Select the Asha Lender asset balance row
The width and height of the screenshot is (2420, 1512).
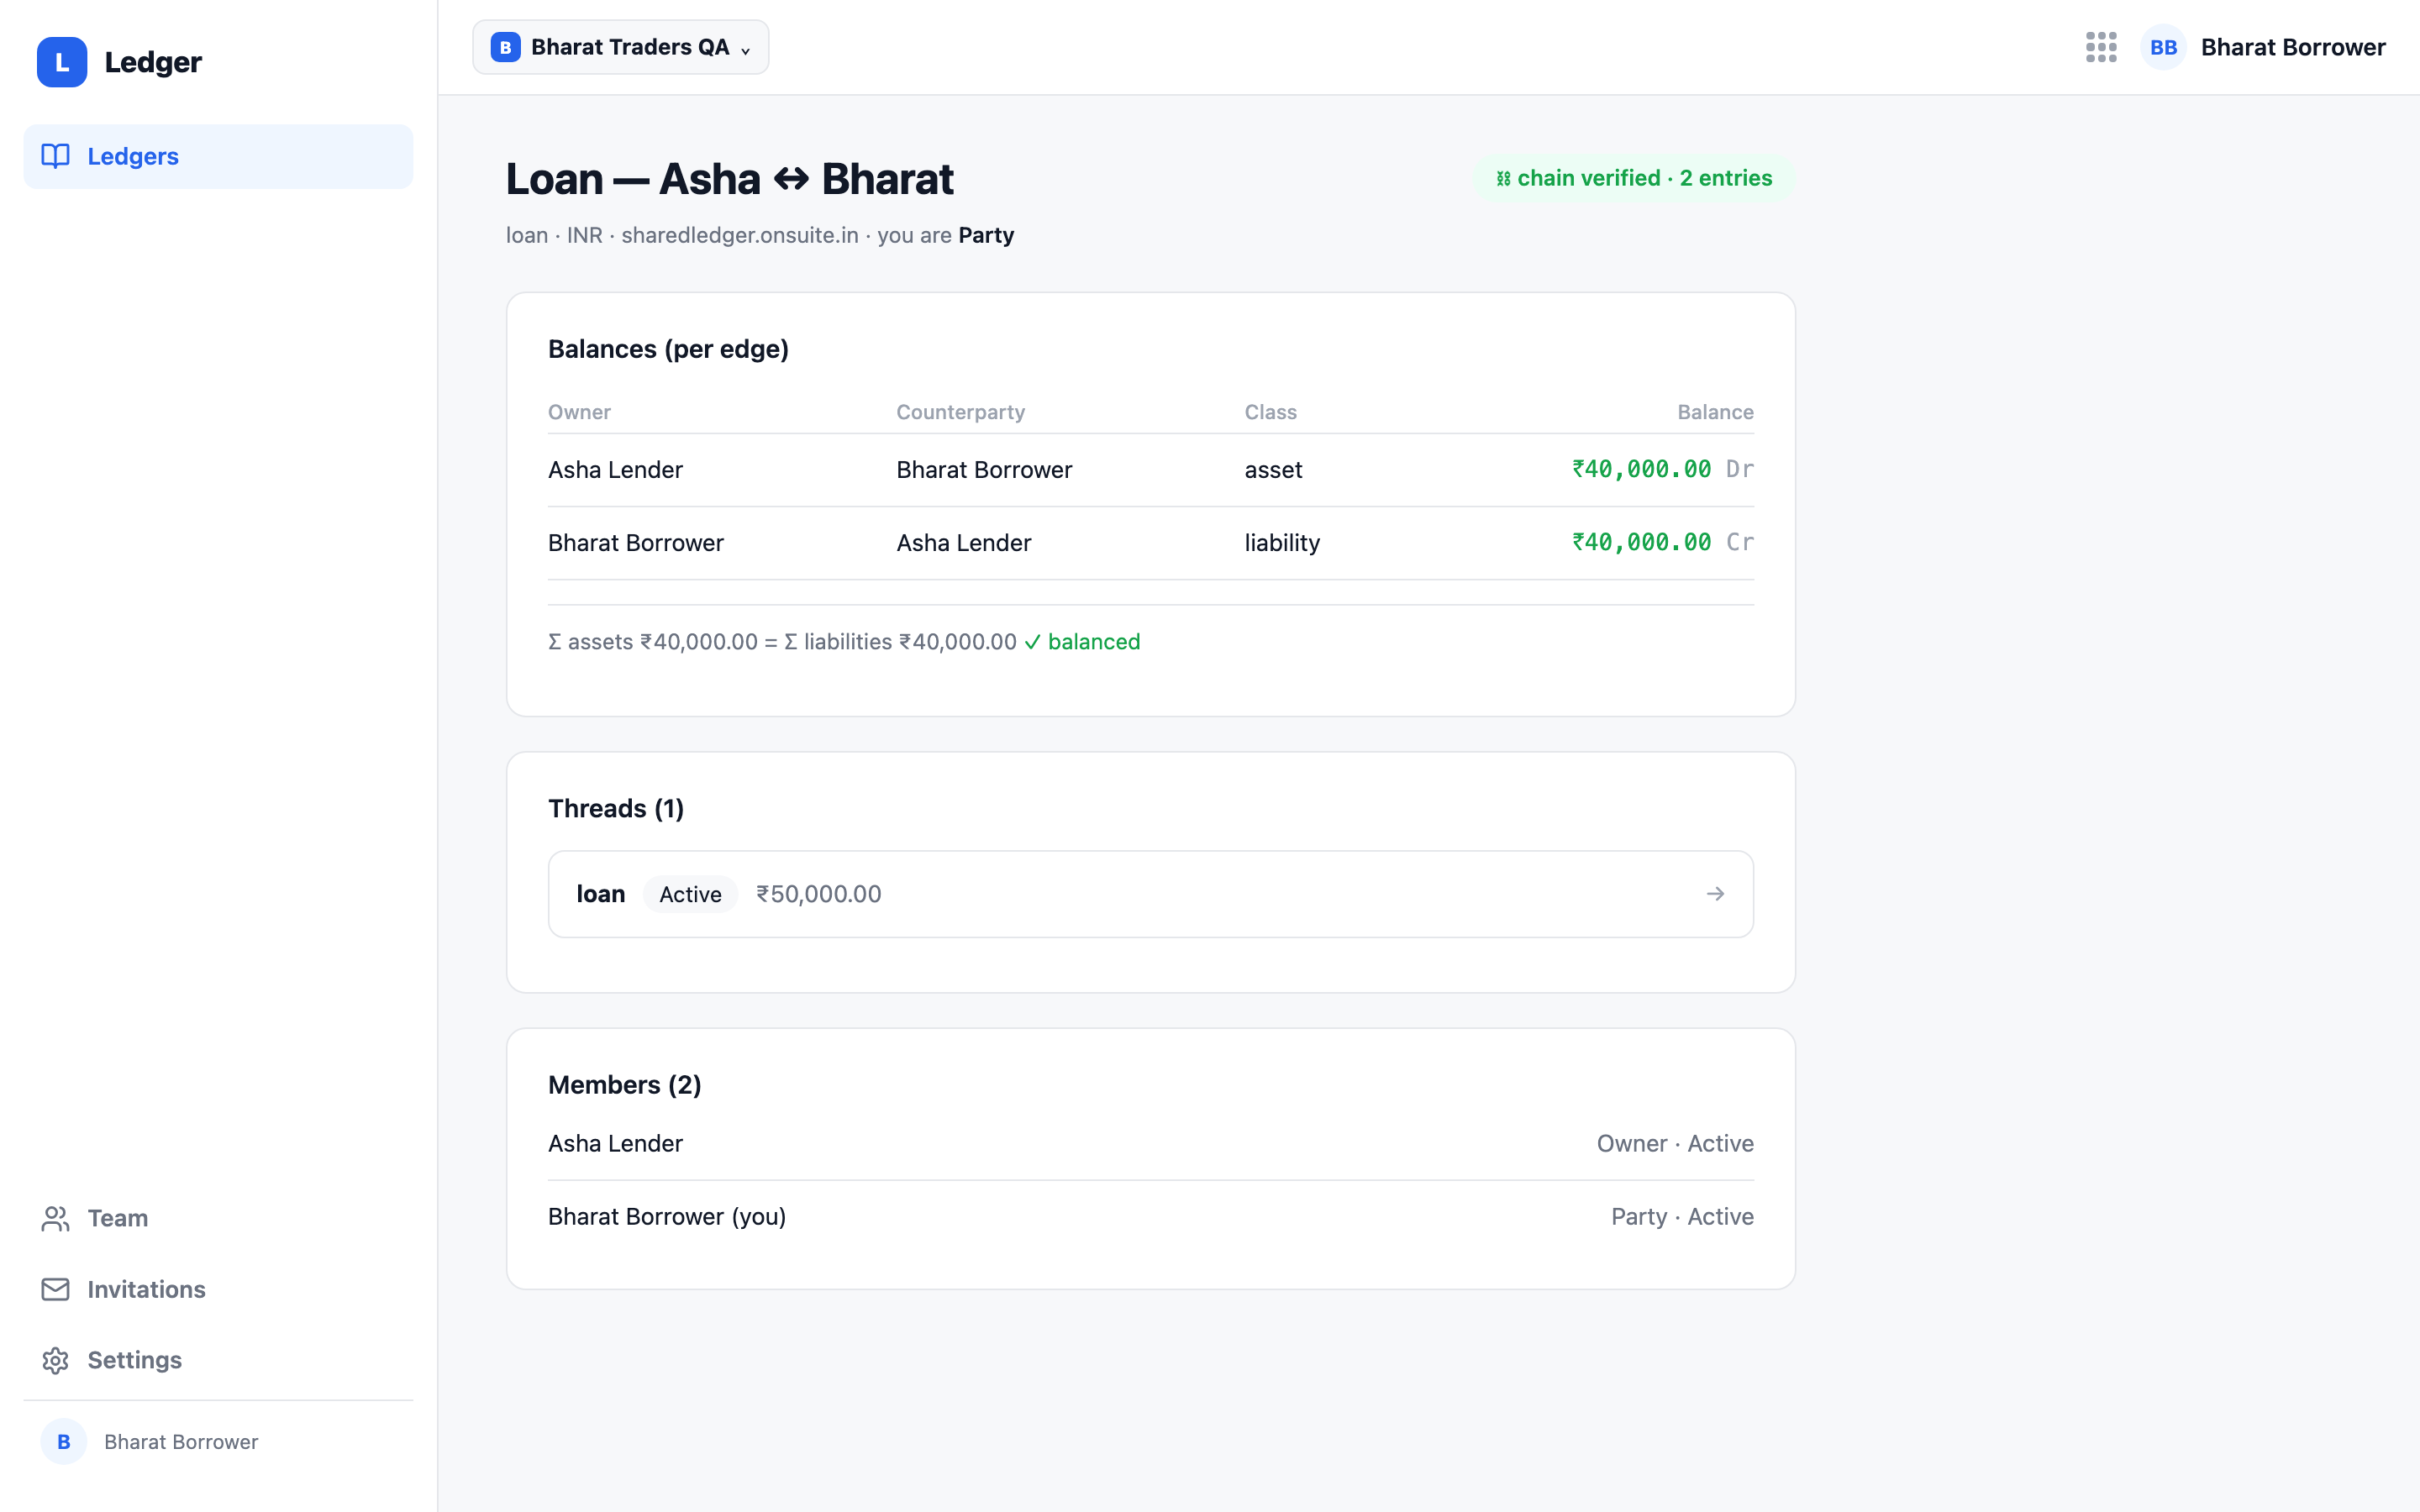coord(1150,470)
